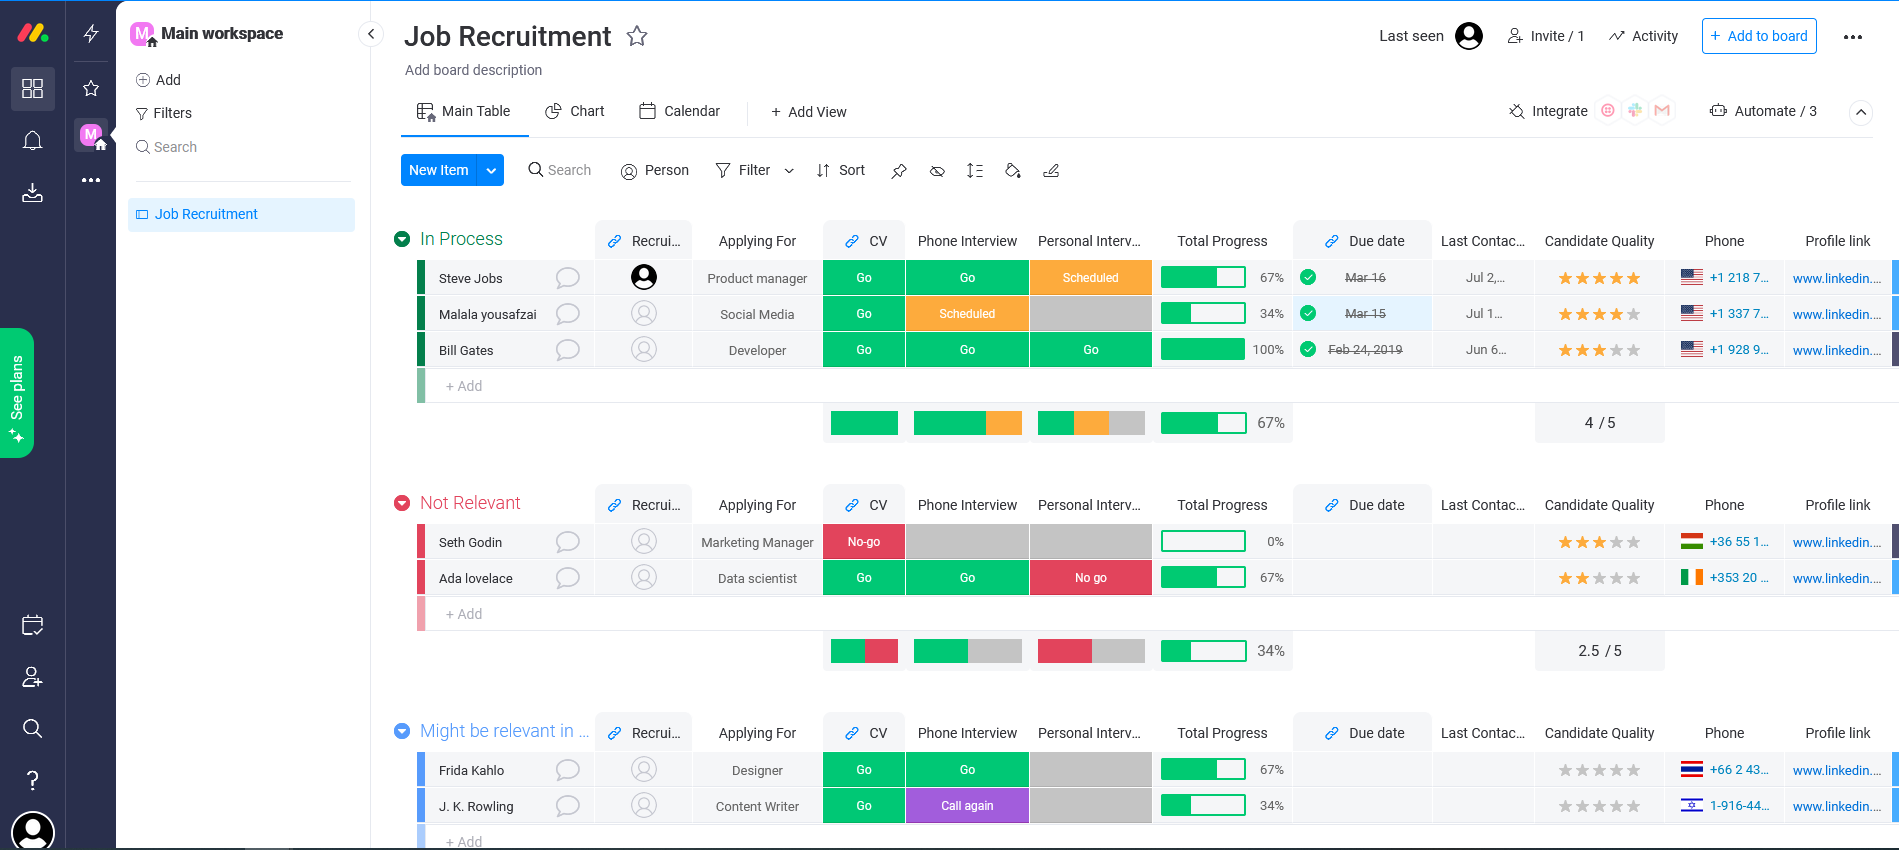Open monday.com logo home
This screenshot has height=850, width=1899.
point(32,33)
